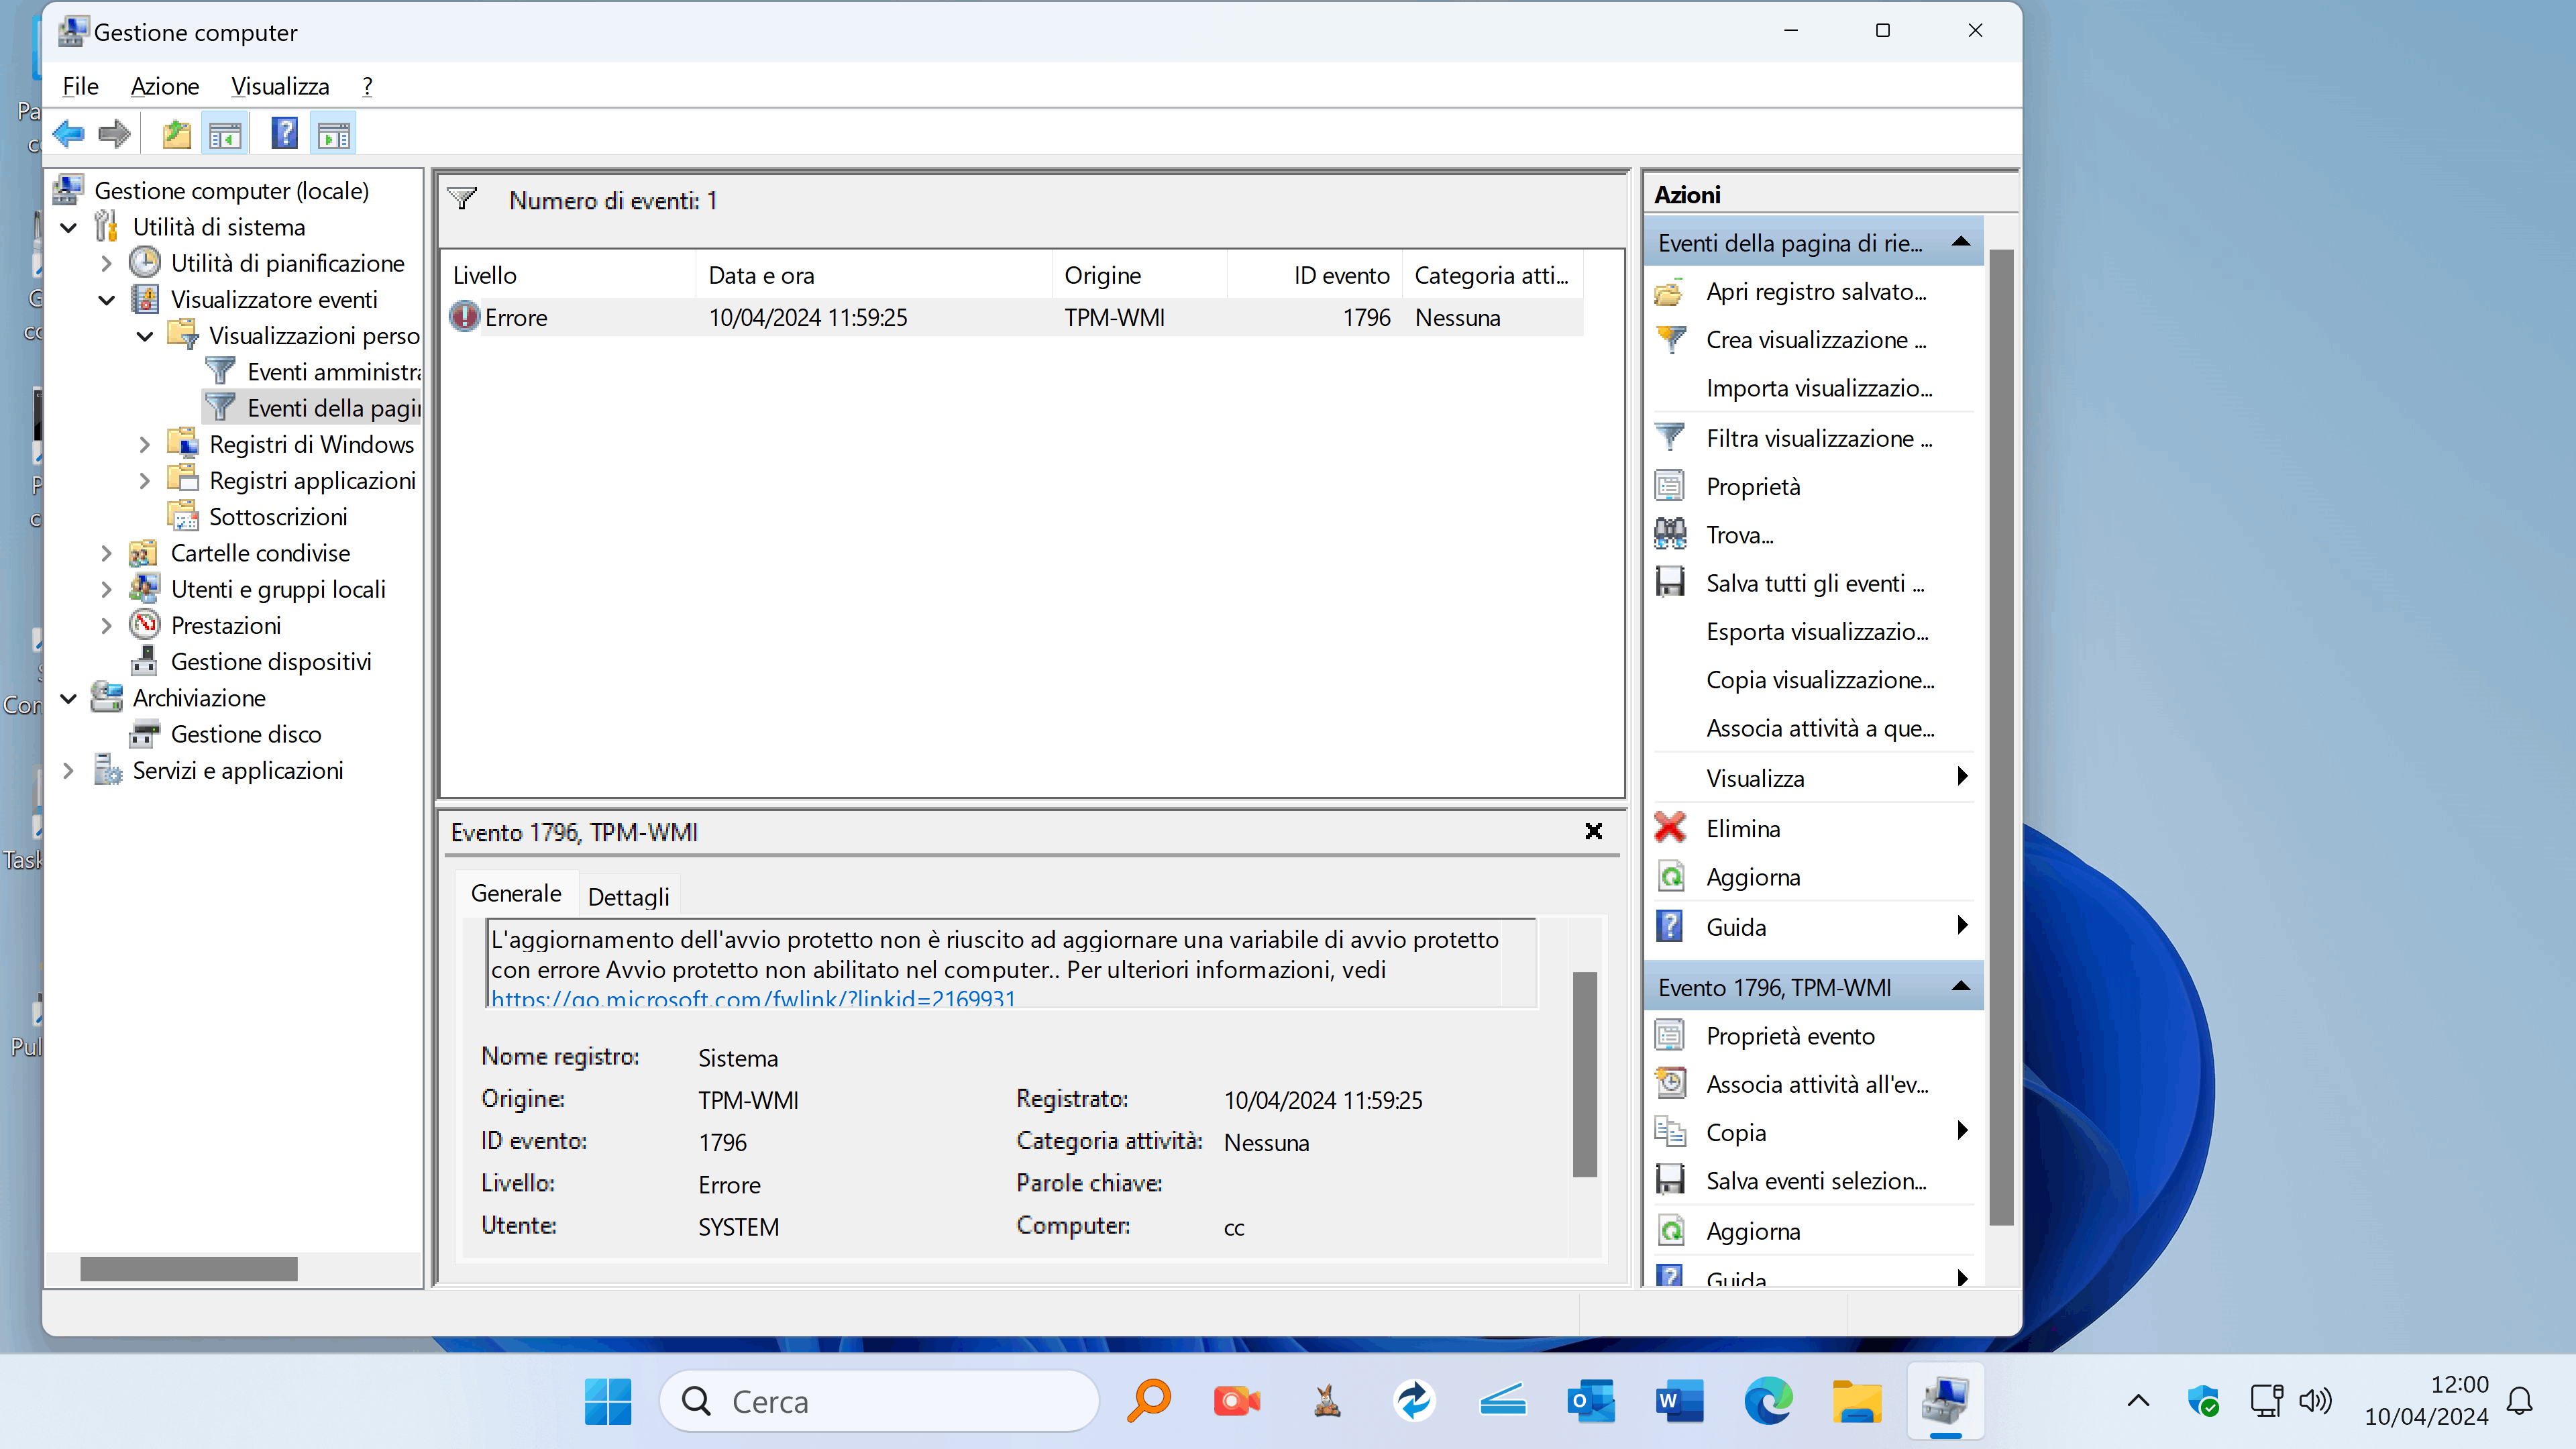Image resolution: width=2576 pixels, height=1449 pixels.
Task: Click Salva tutti gli eventi action
Action: click(x=1813, y=583)
